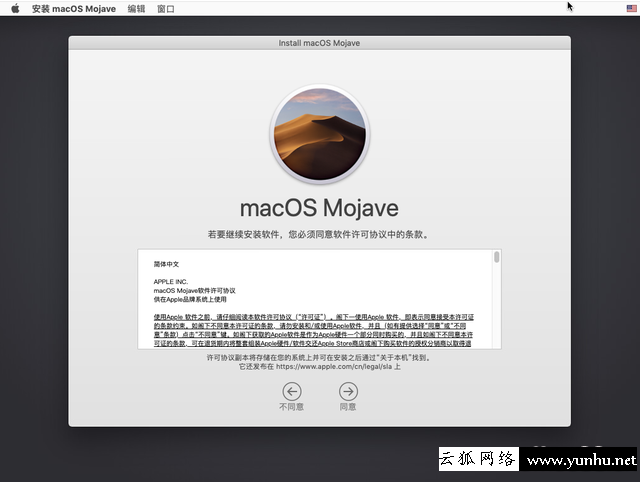The image size is (640, 482).
Task: Click the first underlined license paragraph
Action: (x=313, y=330)
